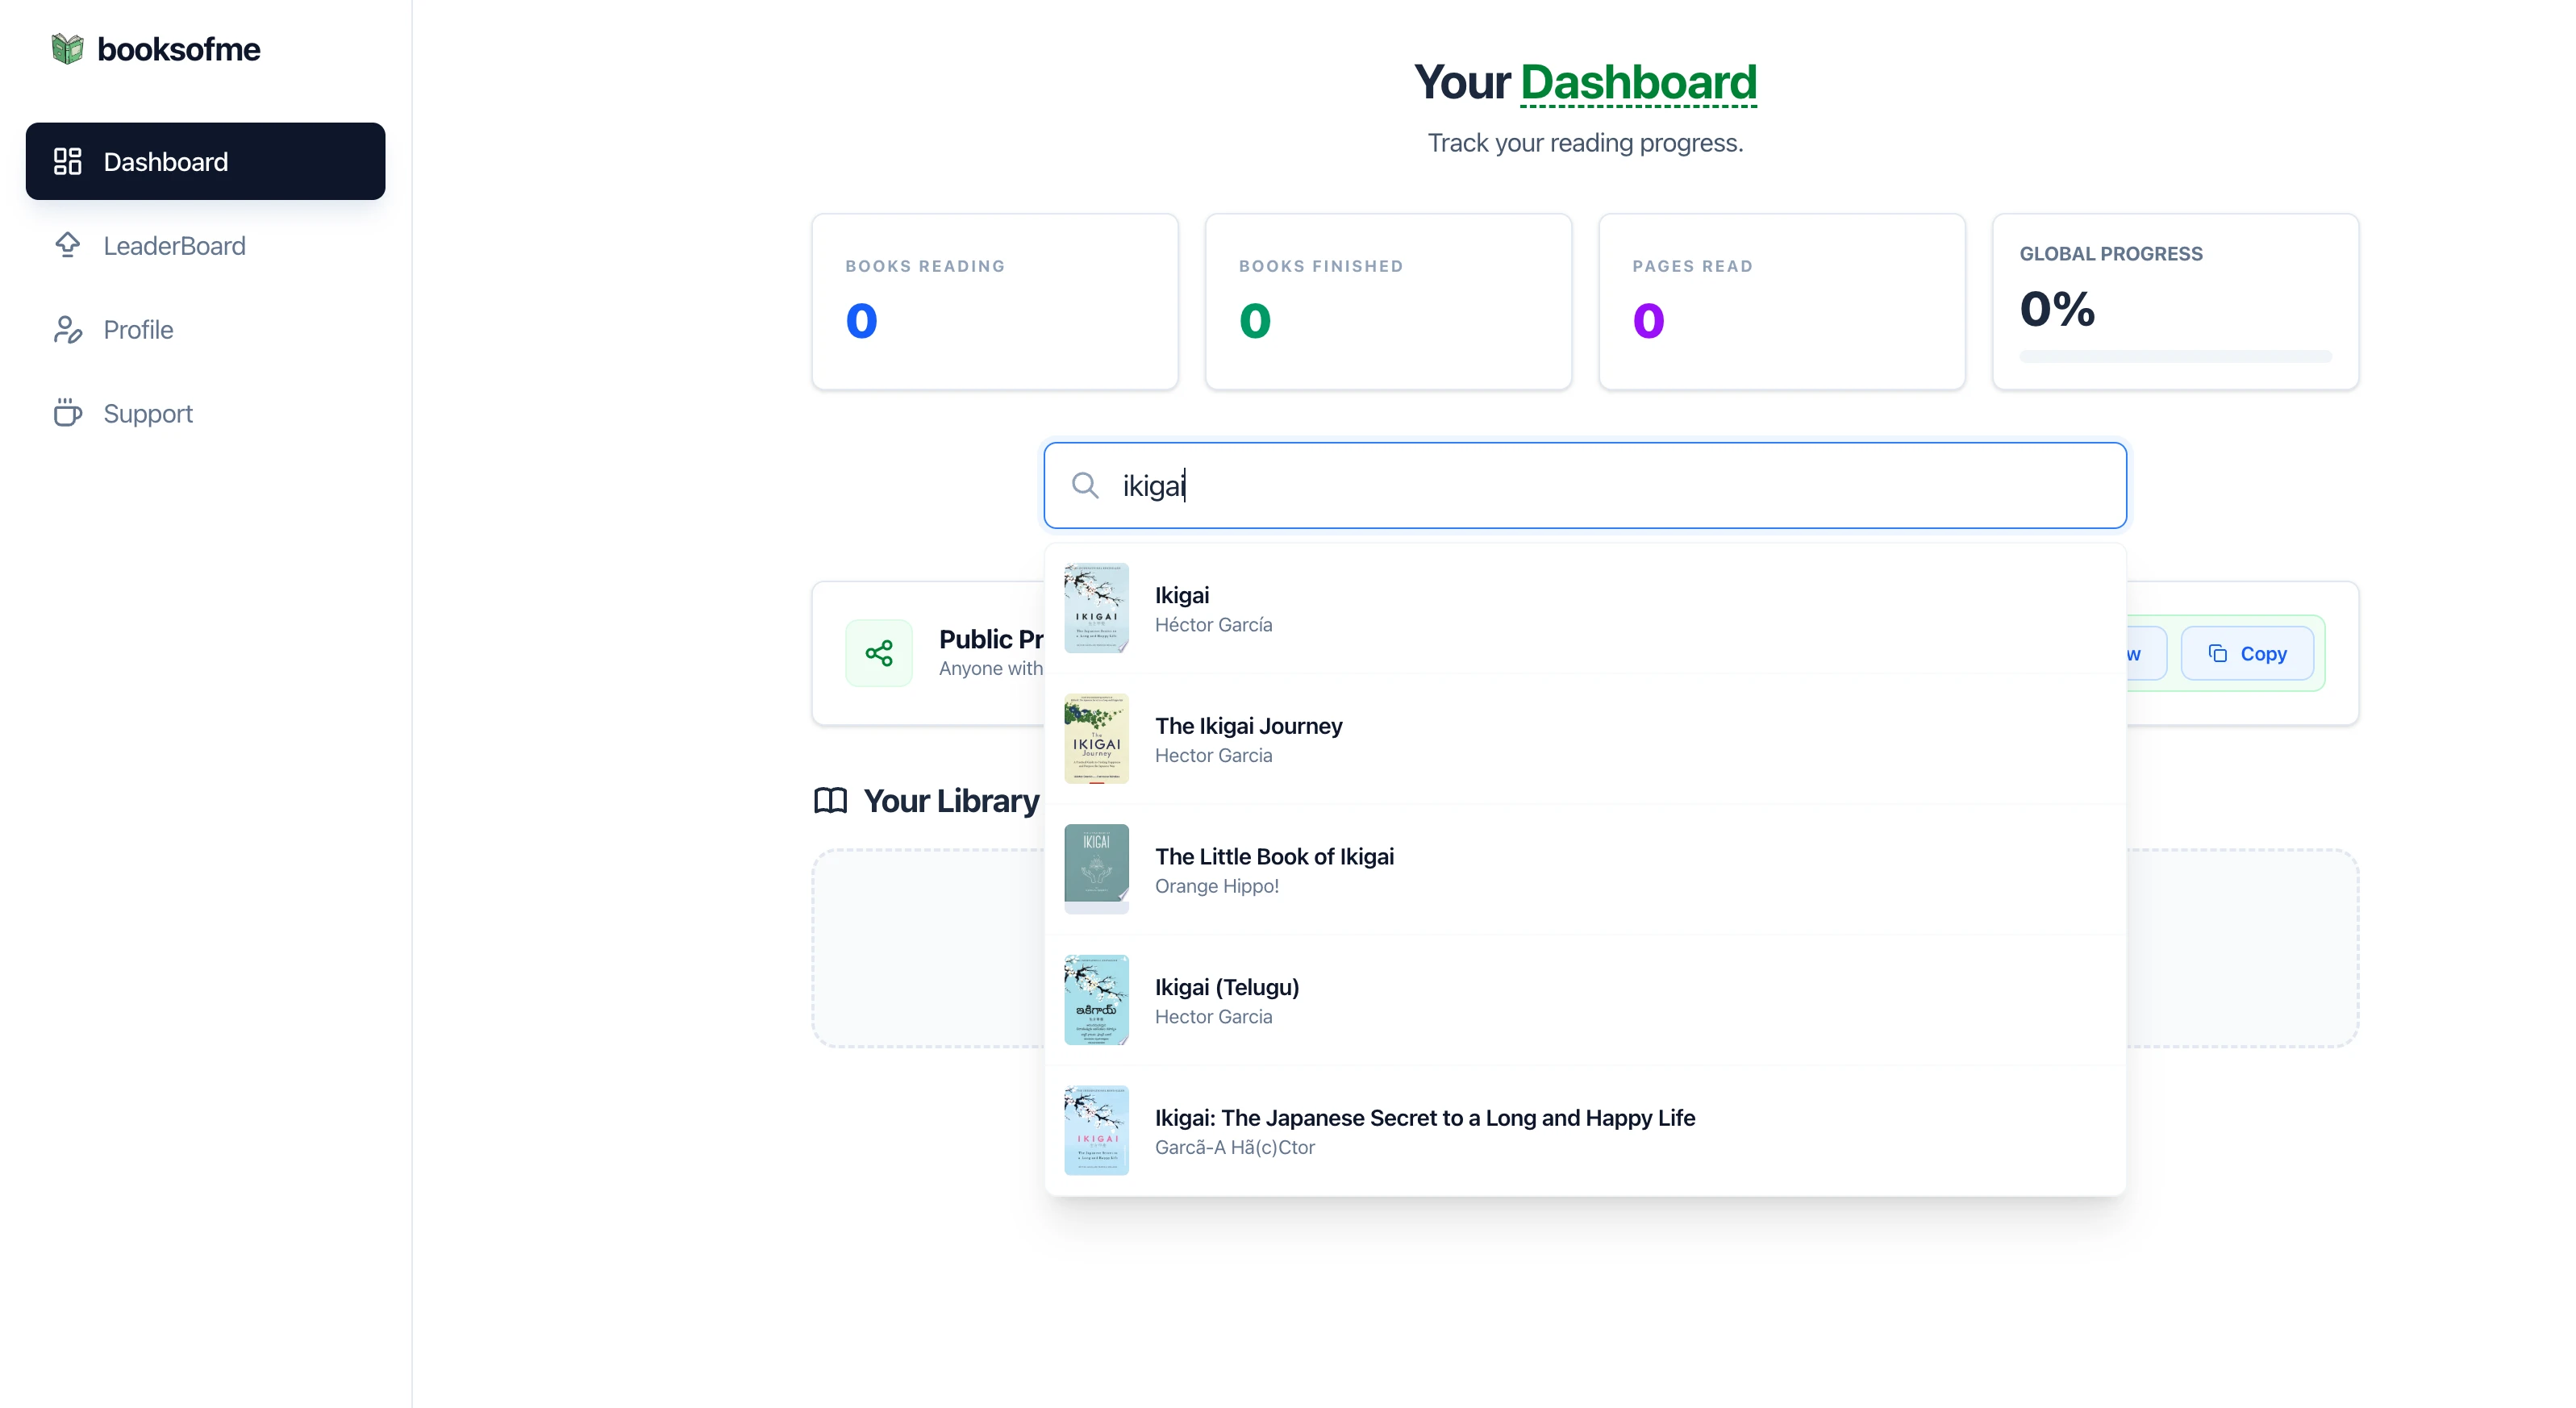Go to Profile page in sidebar
This screenshot has width=2576, height=1408.
(x=138, y=329)
